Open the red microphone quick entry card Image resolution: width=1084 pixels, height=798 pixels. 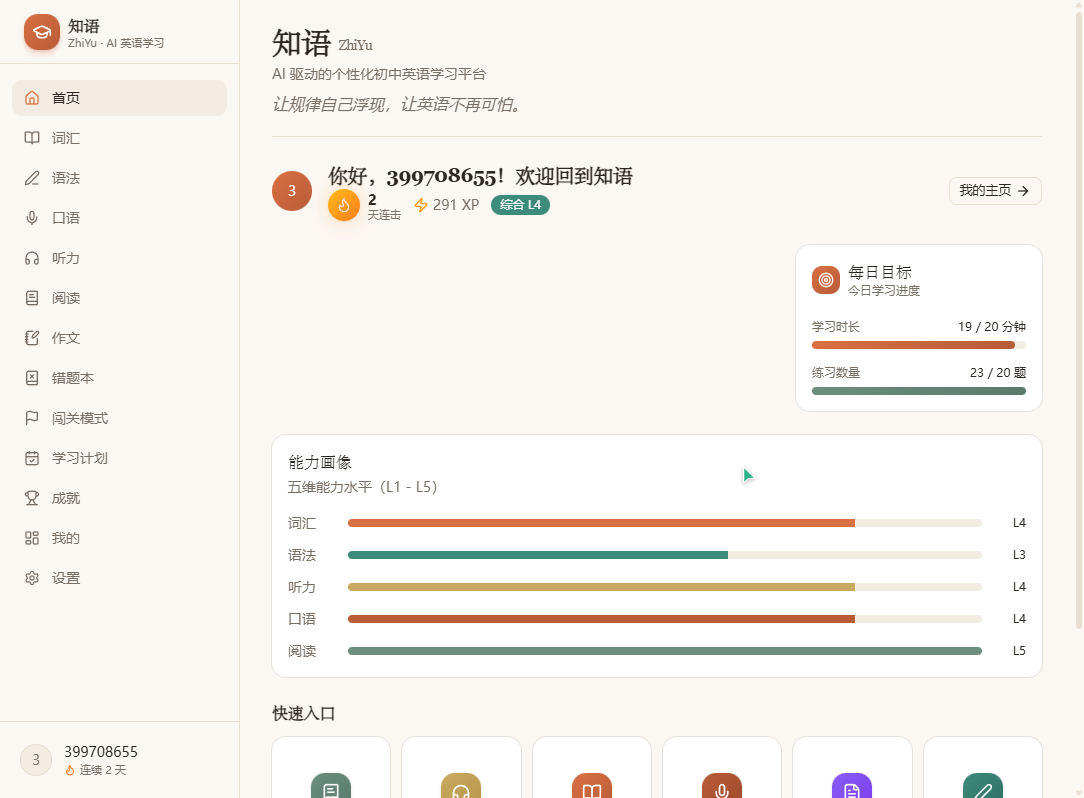tap(722, 768)
